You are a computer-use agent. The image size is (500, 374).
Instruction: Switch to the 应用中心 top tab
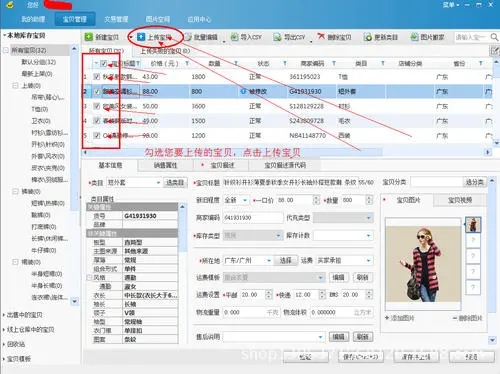(x=199, y=19)
